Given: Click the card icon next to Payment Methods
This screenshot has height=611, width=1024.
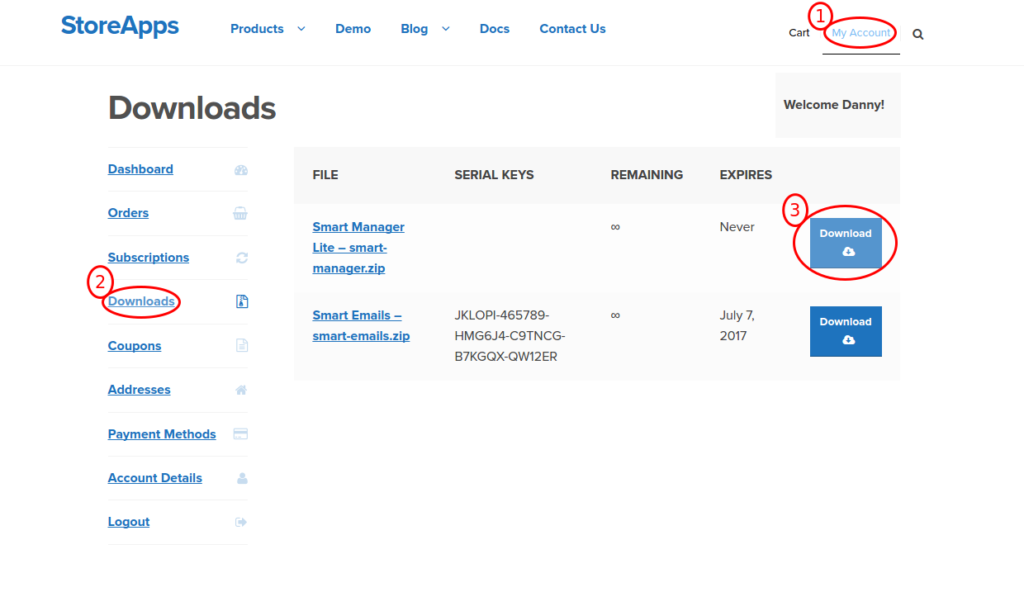Looking at the screenshot, I should [x=241, y=434].
